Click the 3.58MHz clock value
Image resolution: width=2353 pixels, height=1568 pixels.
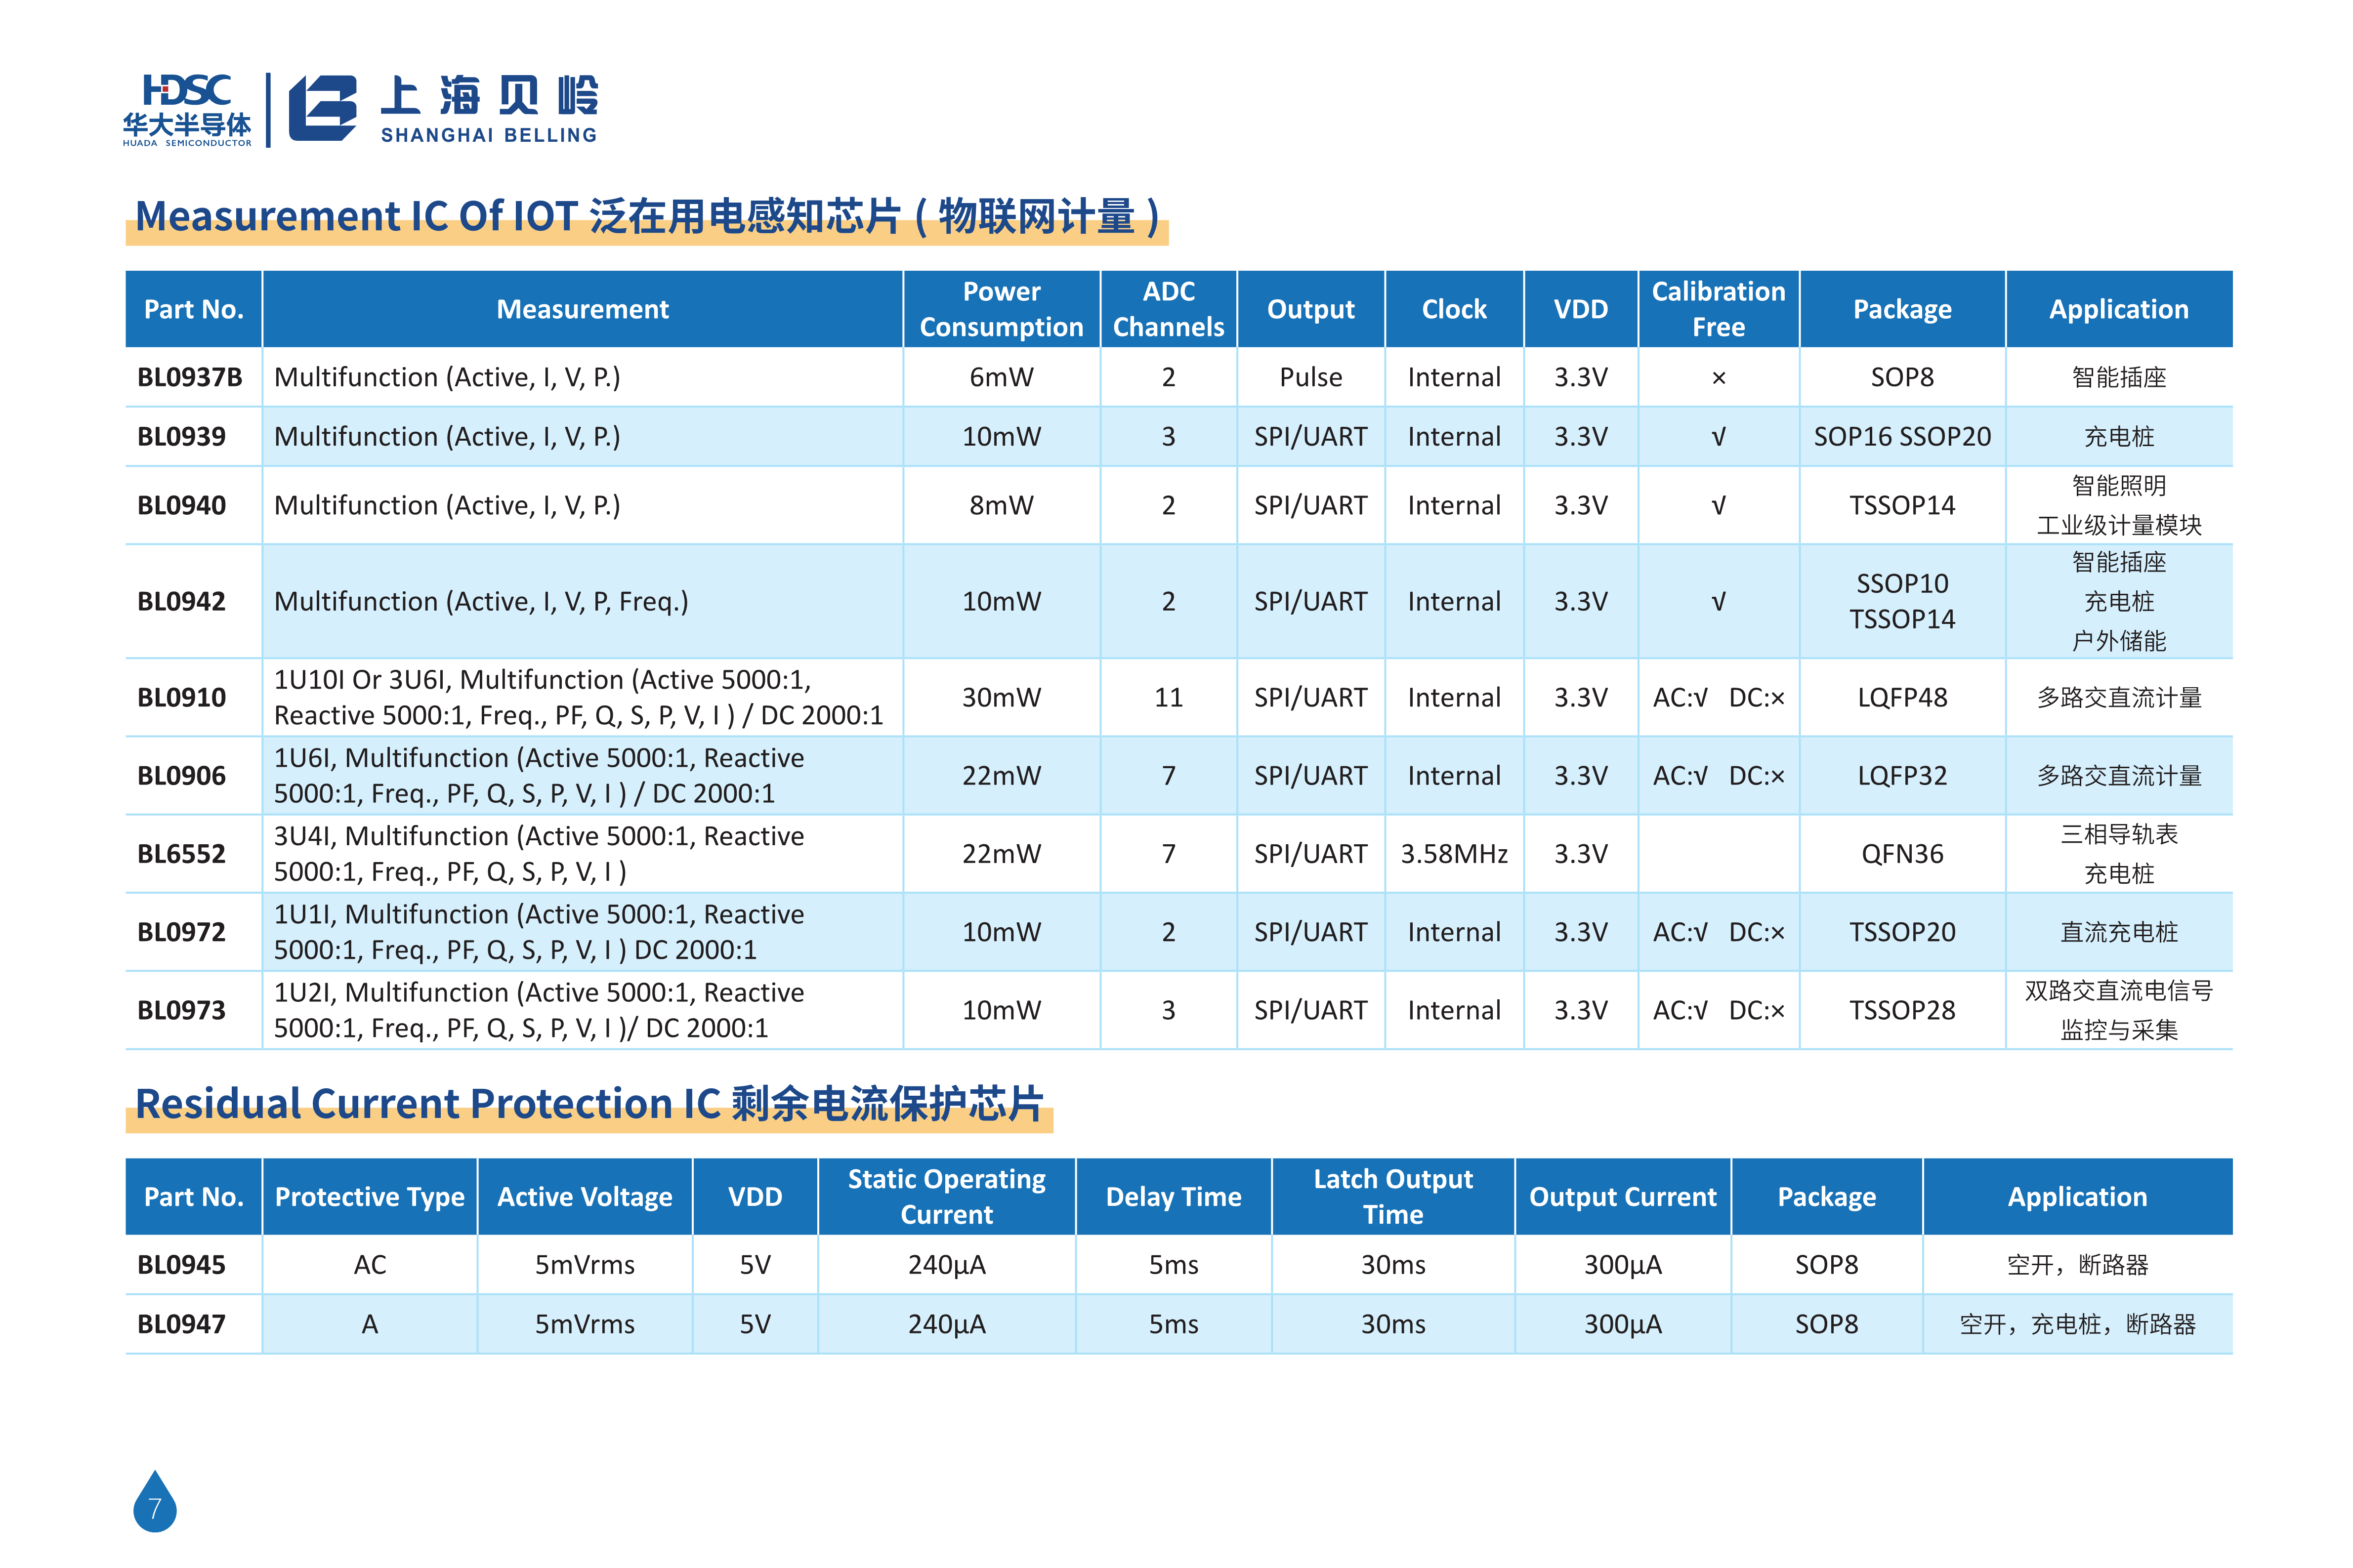click(1454, 853)
